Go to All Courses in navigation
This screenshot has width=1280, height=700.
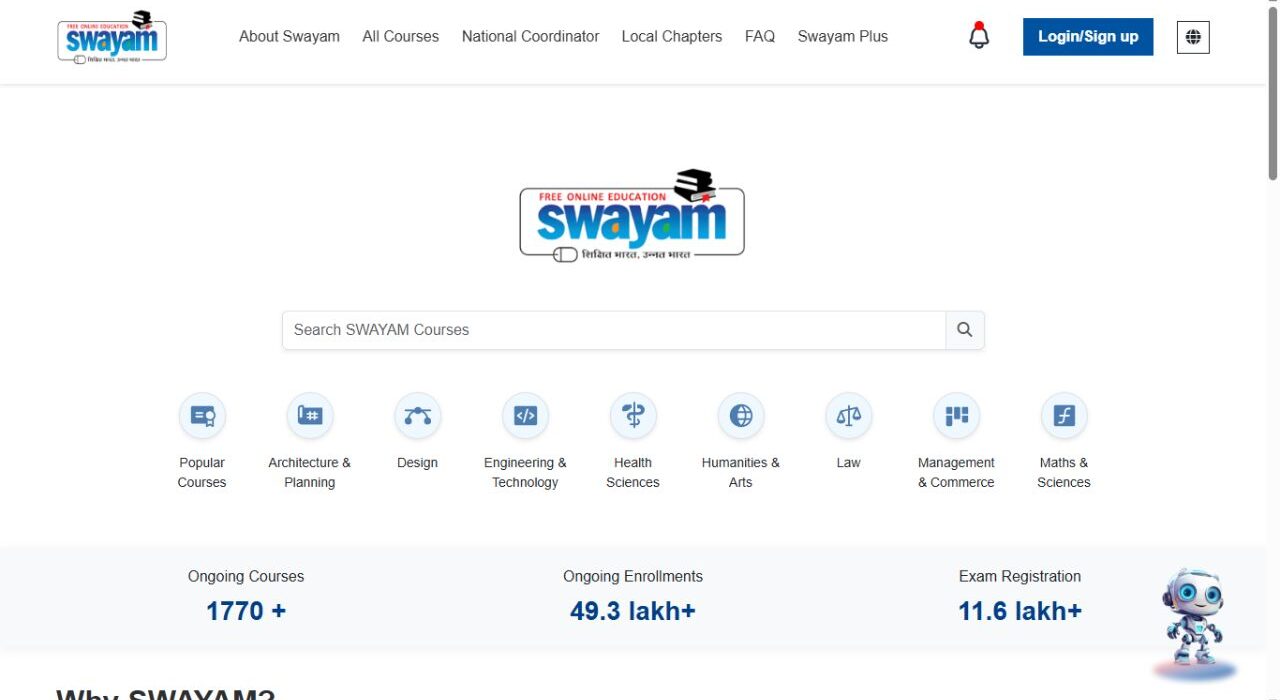point(400,36)
